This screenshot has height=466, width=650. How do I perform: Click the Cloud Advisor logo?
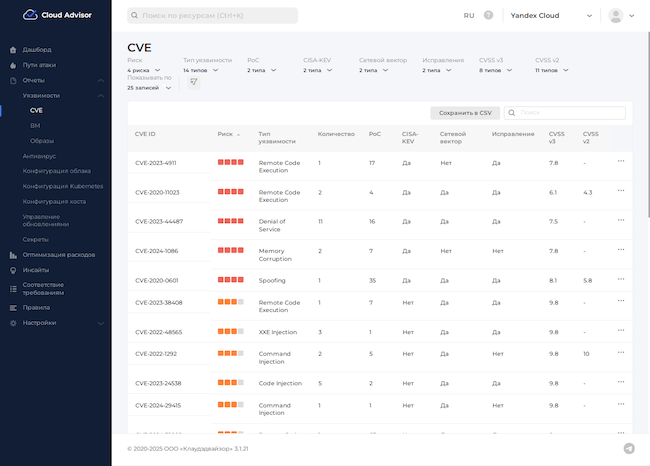coord(48,15)
